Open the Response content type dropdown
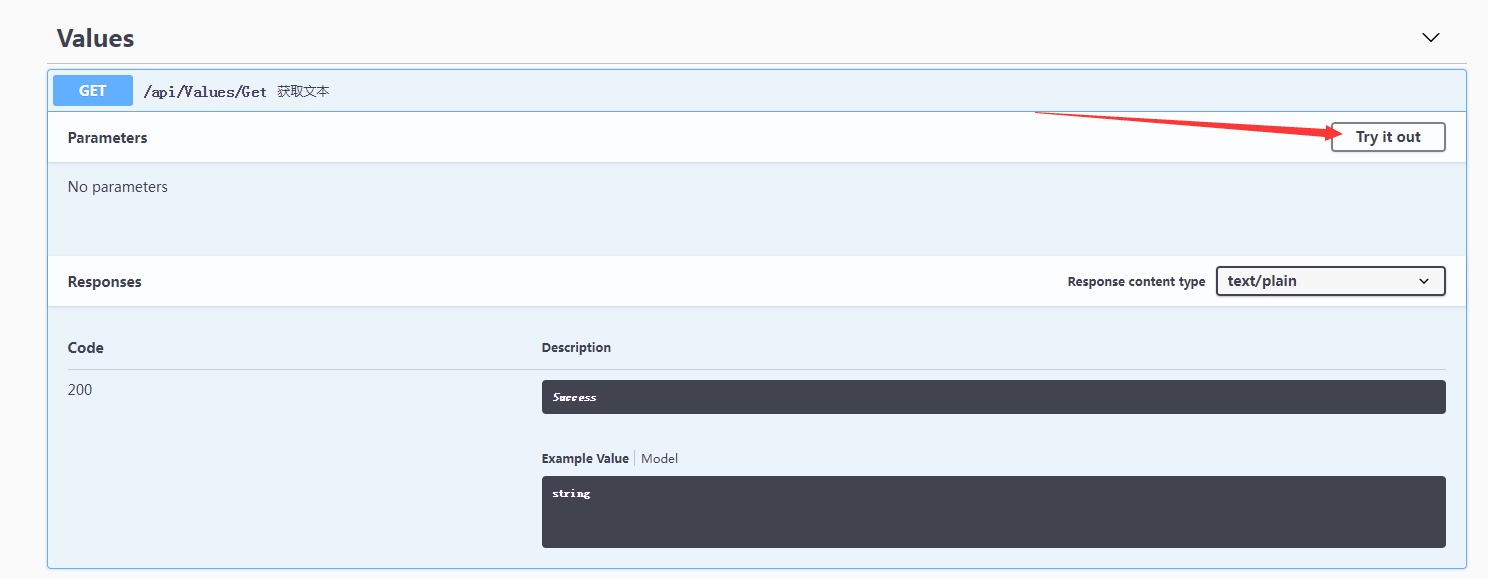Screen dimensions: 1488x579 pos(1330,281)
